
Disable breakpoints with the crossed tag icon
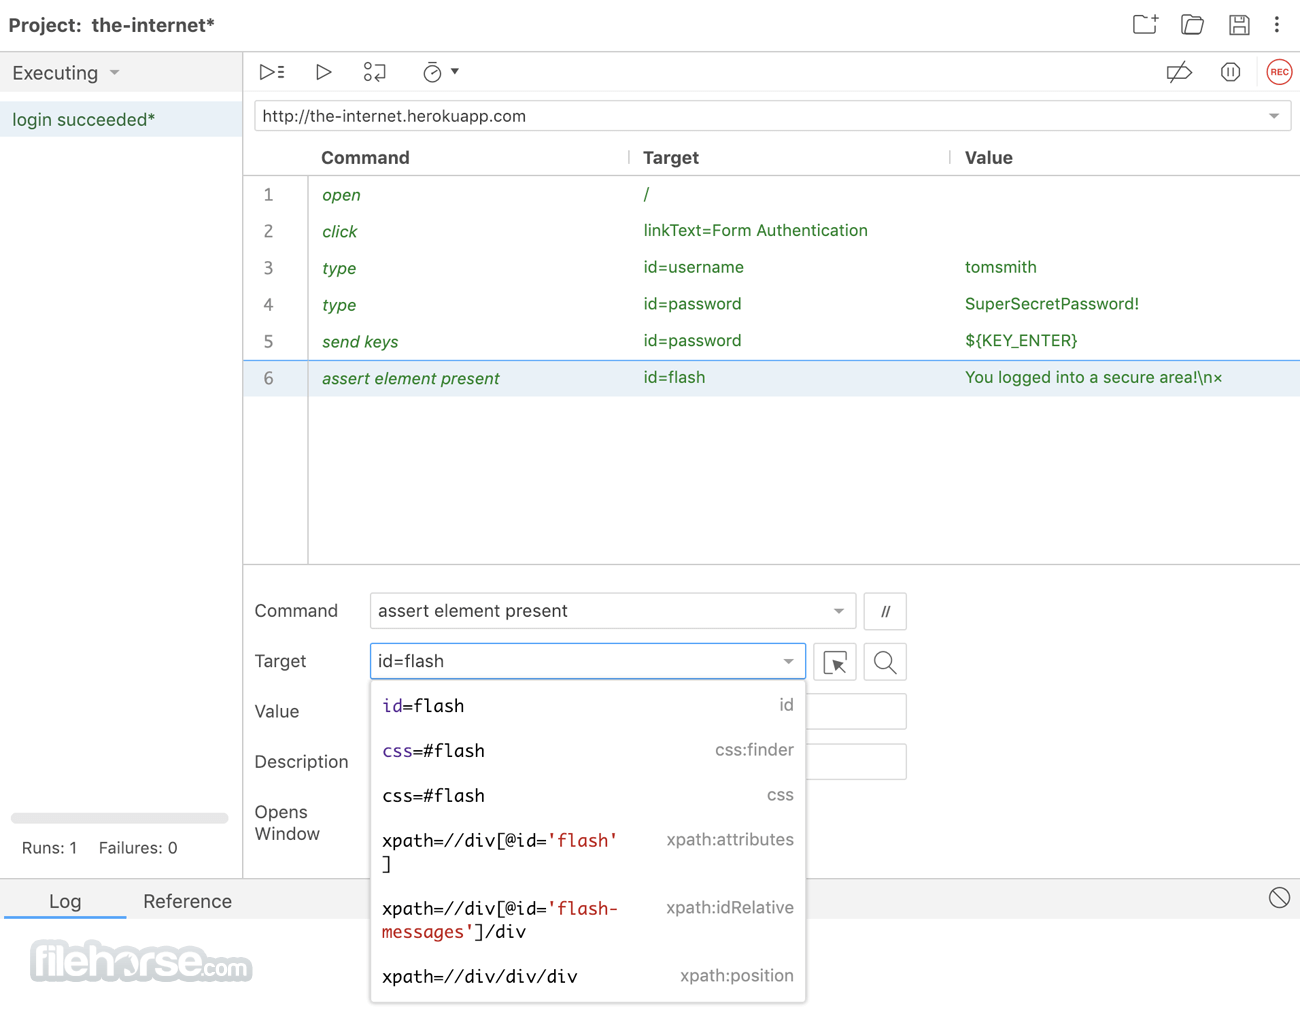pos(1179,72)
